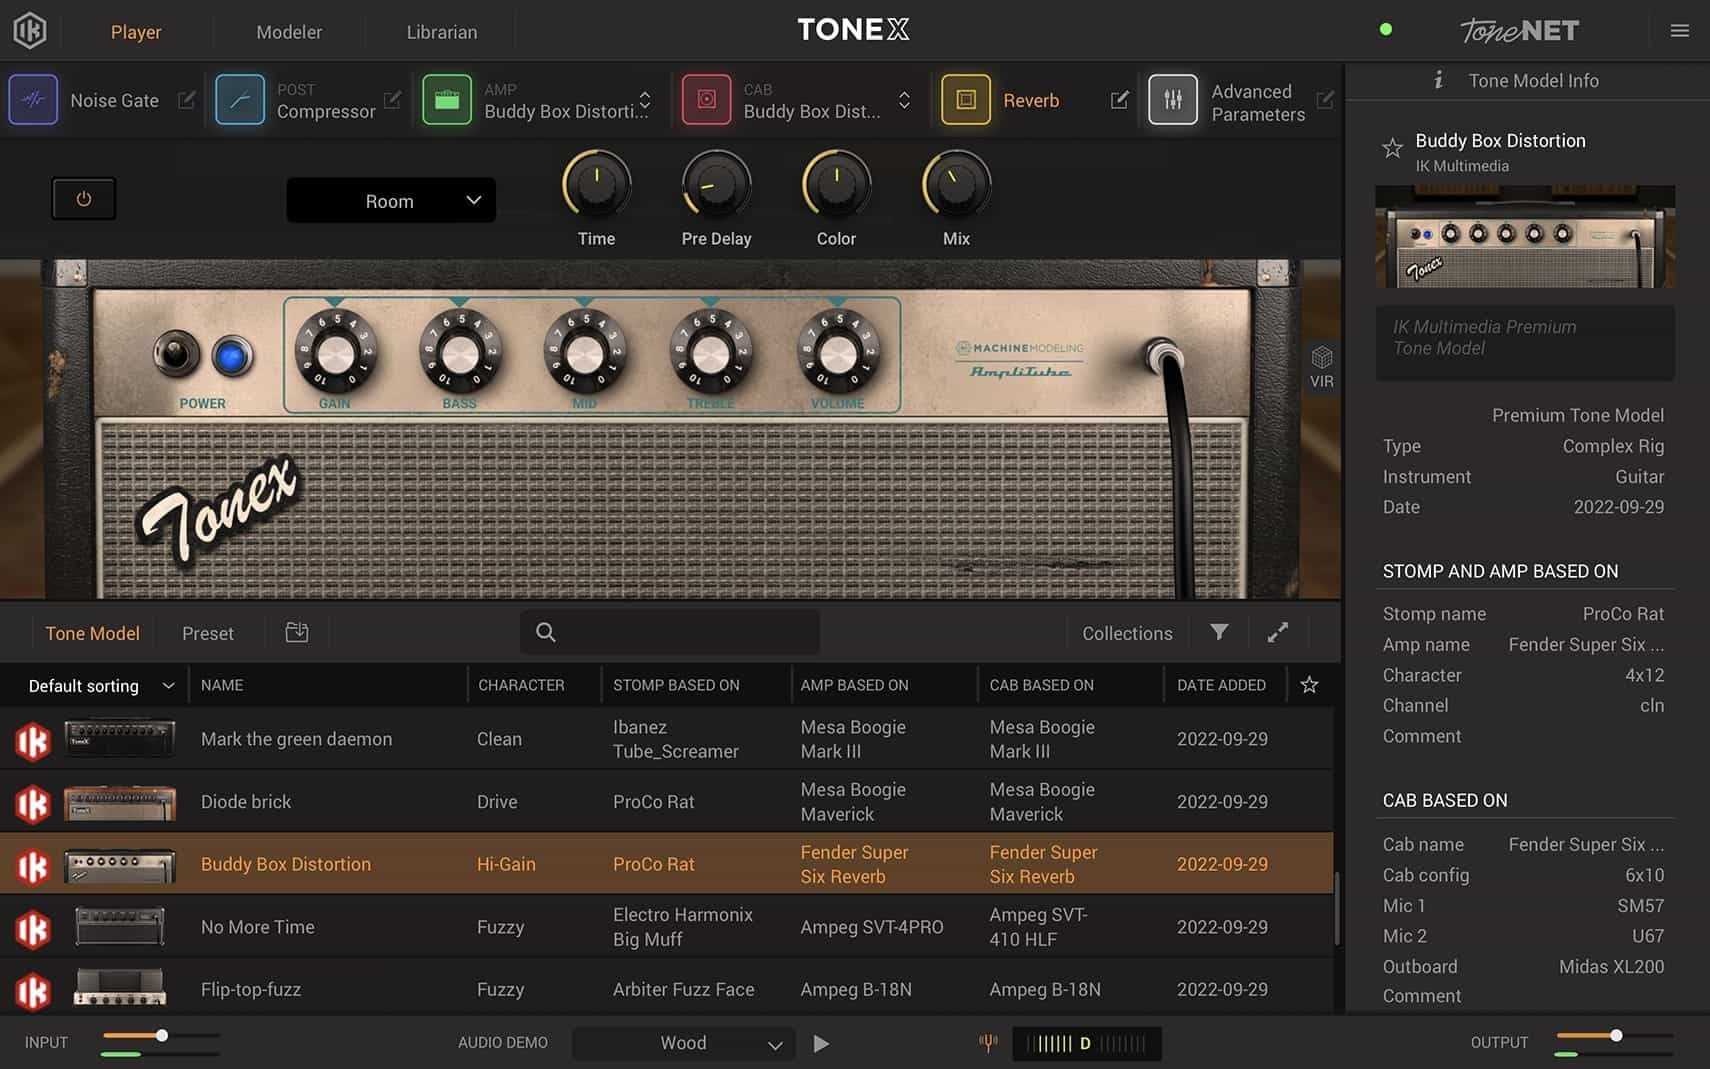Open Compressor edit panel
The height and width of the screenshot is (1069, 1710).
pyautogui.click(x=392, y=100)
